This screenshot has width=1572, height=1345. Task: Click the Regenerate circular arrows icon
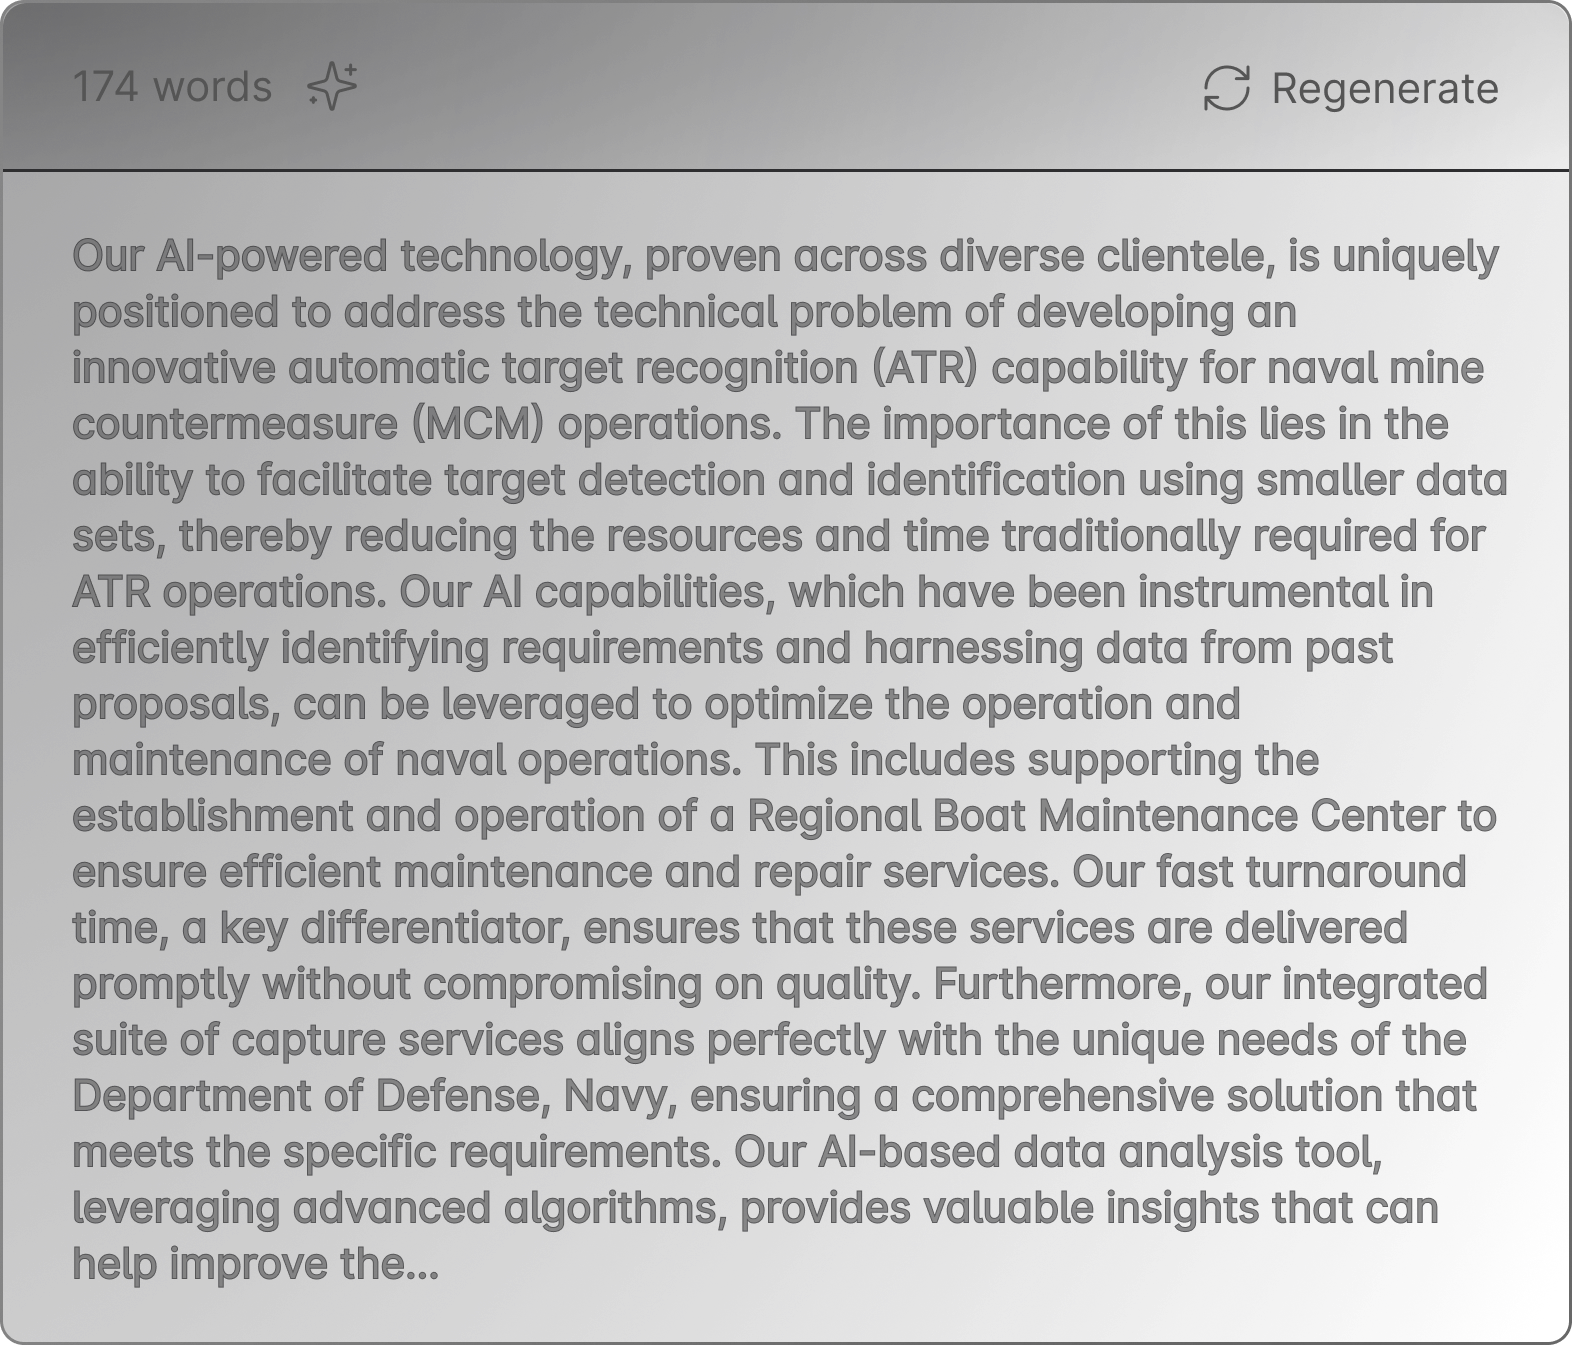click(1227, 88)
